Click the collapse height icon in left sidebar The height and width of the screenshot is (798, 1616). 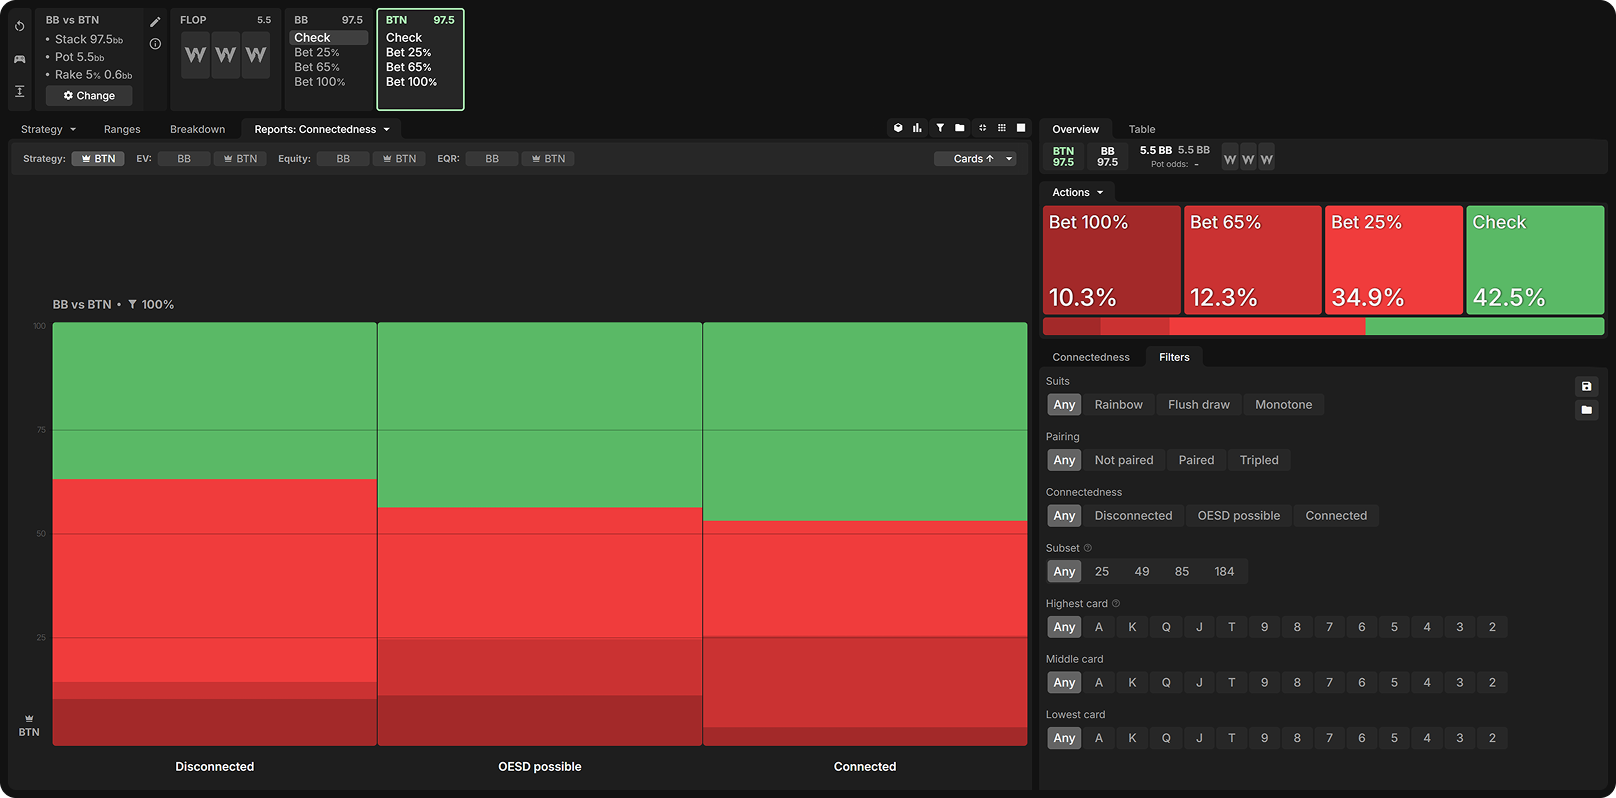[19, 91]
